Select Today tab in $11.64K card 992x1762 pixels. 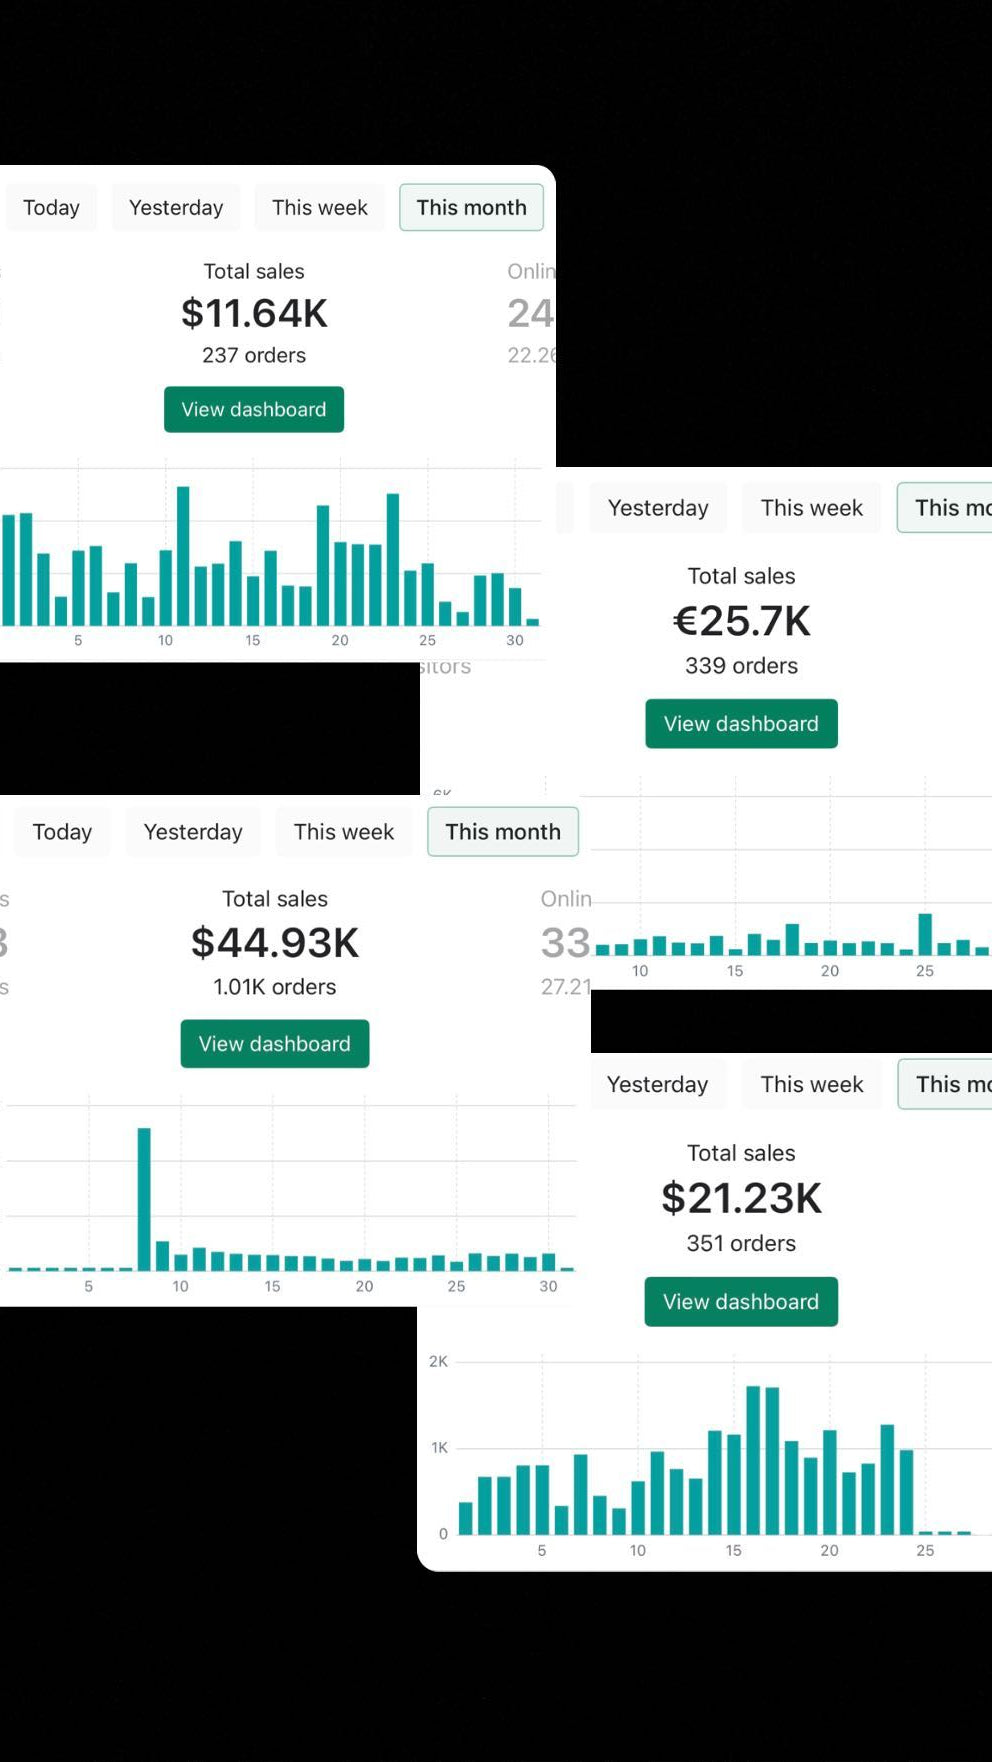click(51, 207)
